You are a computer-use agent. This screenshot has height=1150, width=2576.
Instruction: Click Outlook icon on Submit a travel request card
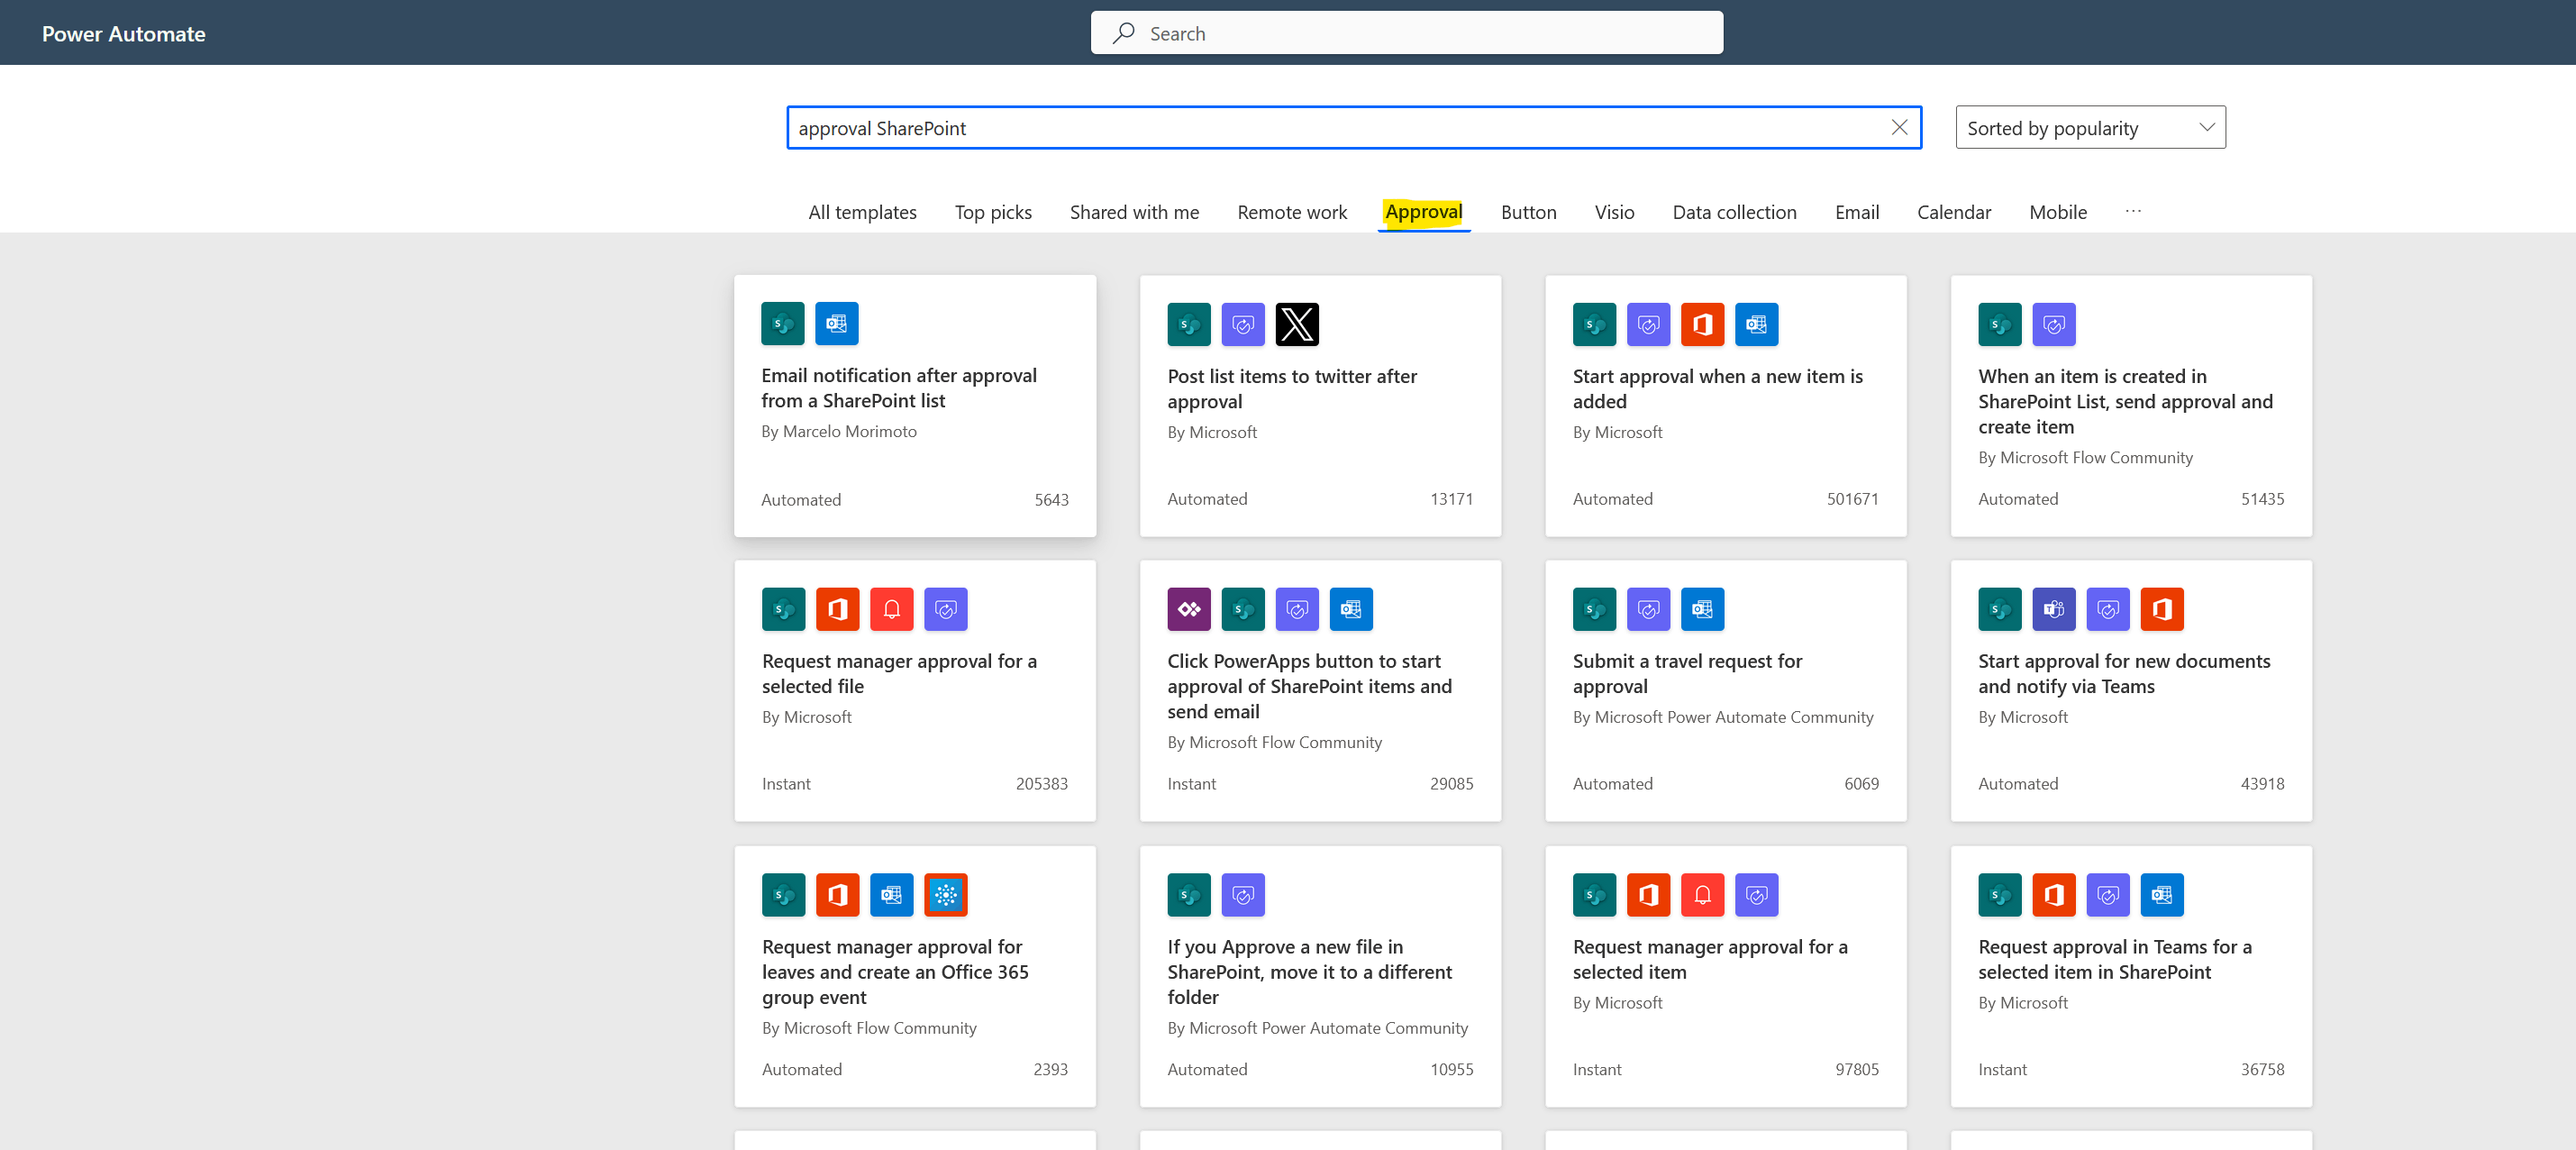click(x=1702, y=609)
